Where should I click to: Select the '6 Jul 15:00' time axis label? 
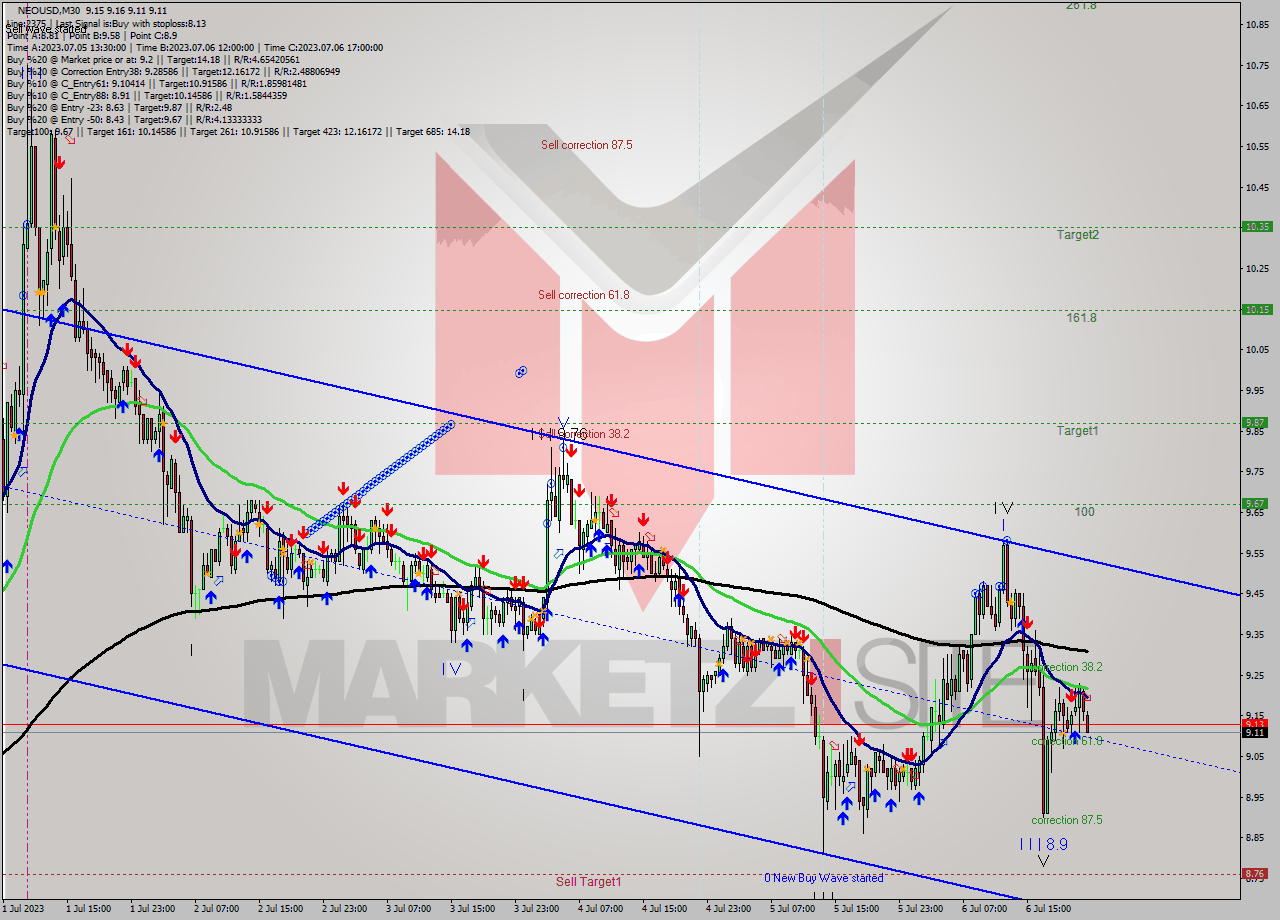(1051, 909)
